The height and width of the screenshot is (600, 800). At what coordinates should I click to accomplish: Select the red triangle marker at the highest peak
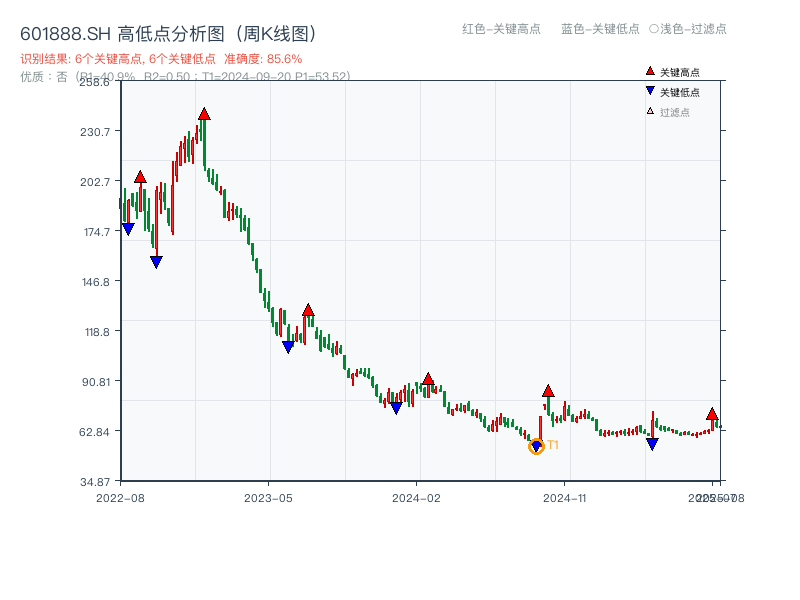tap(204, 114)
